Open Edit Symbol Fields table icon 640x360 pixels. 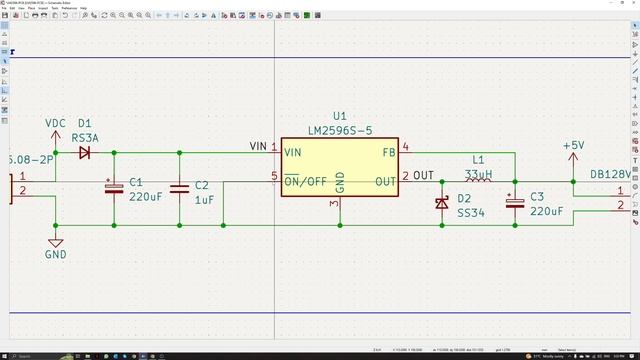tap(287, 15)
